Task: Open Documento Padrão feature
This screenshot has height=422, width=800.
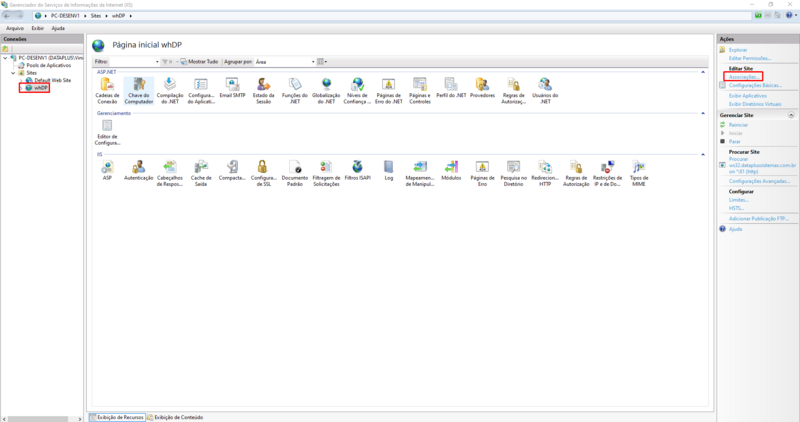Action: tap(295, 173)
